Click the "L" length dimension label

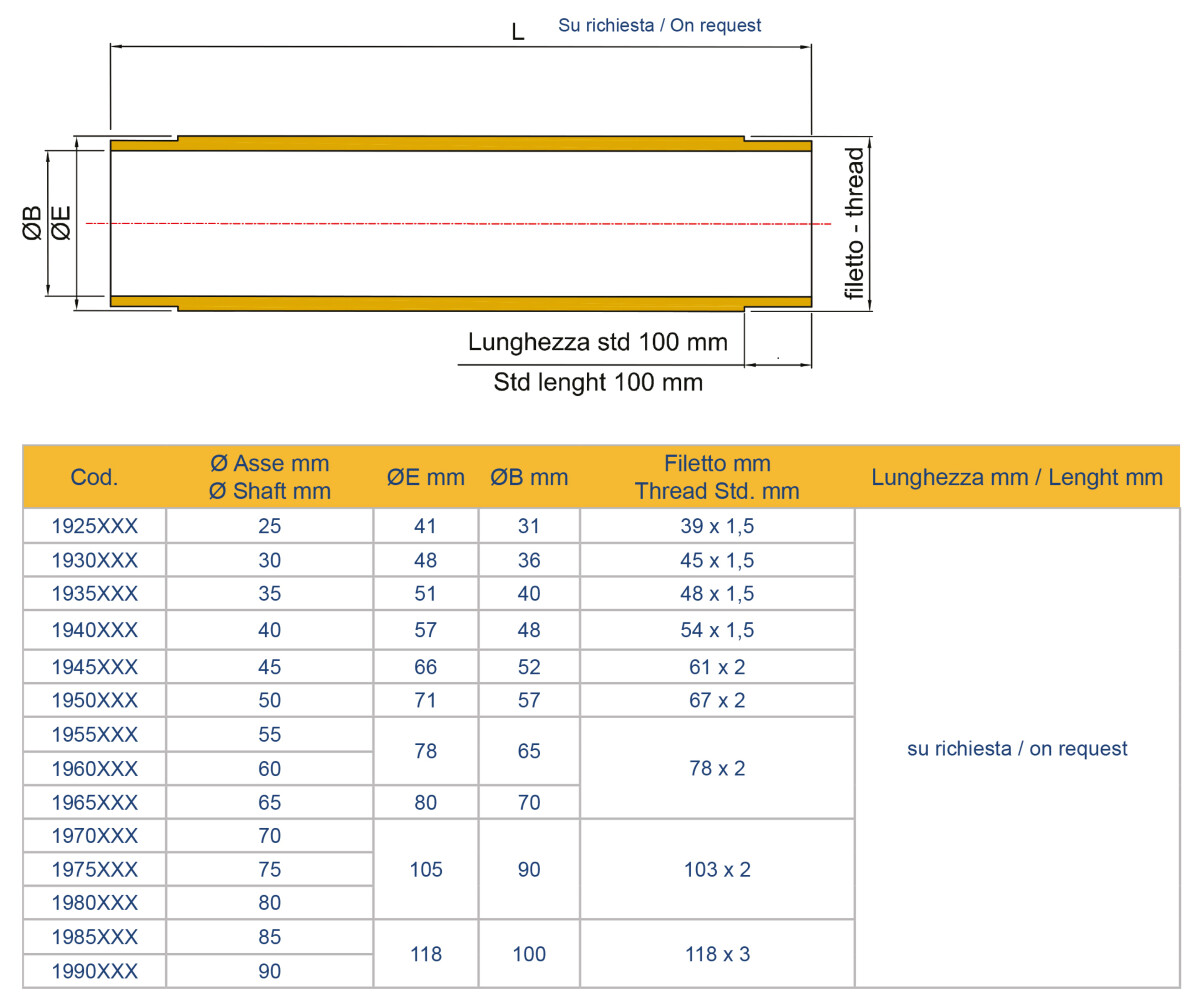(x=517, y=32)
